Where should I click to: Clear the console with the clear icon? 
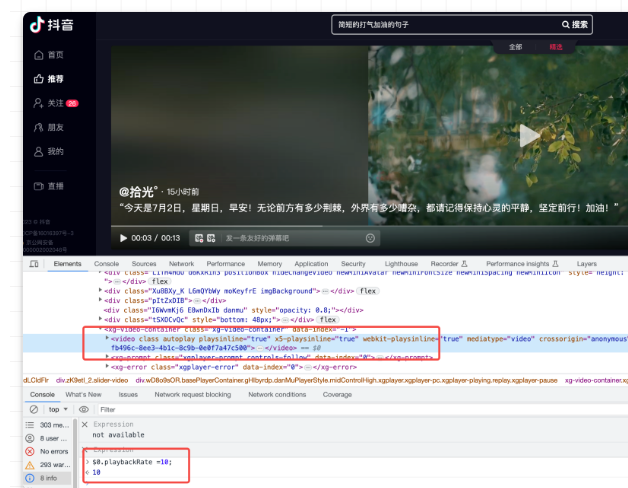click(x=34, y=409)
